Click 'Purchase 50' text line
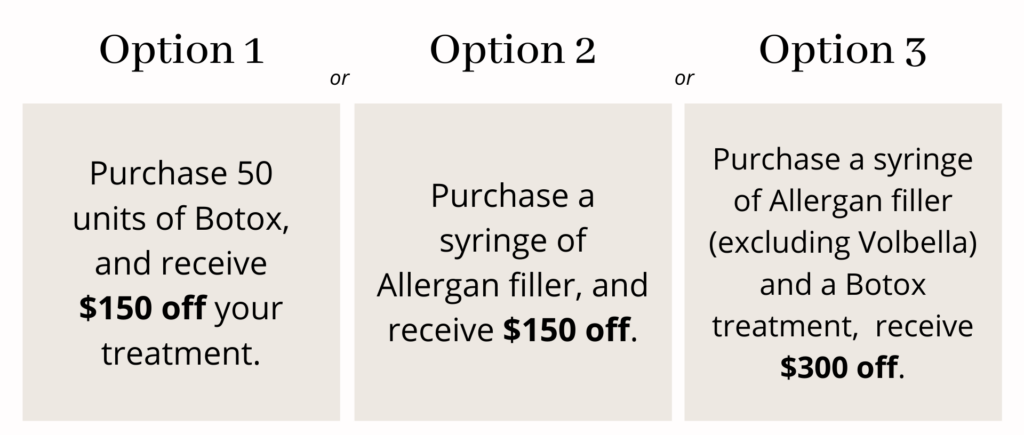The height and width of the screenshot is (435, 1024). point(181,174)
